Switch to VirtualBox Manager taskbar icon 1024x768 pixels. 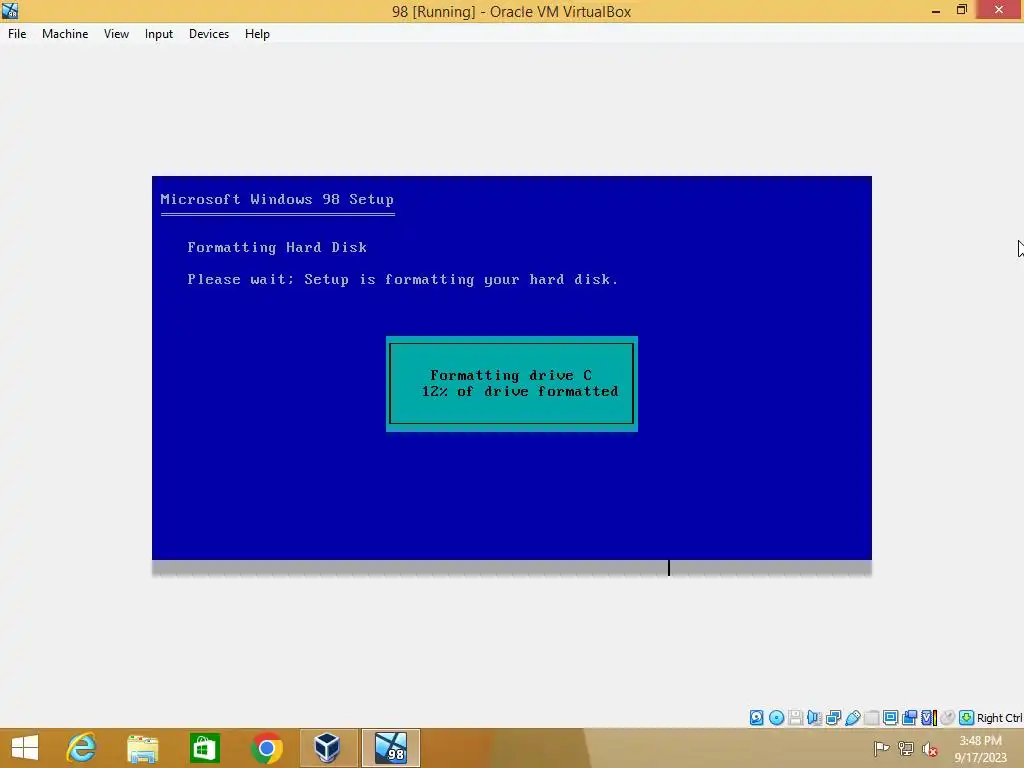(x=328, y=748)
